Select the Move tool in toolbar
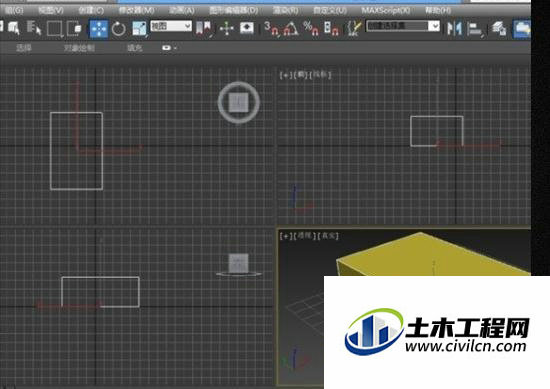This screenshot has height=389, width=550. coord(99,29)
